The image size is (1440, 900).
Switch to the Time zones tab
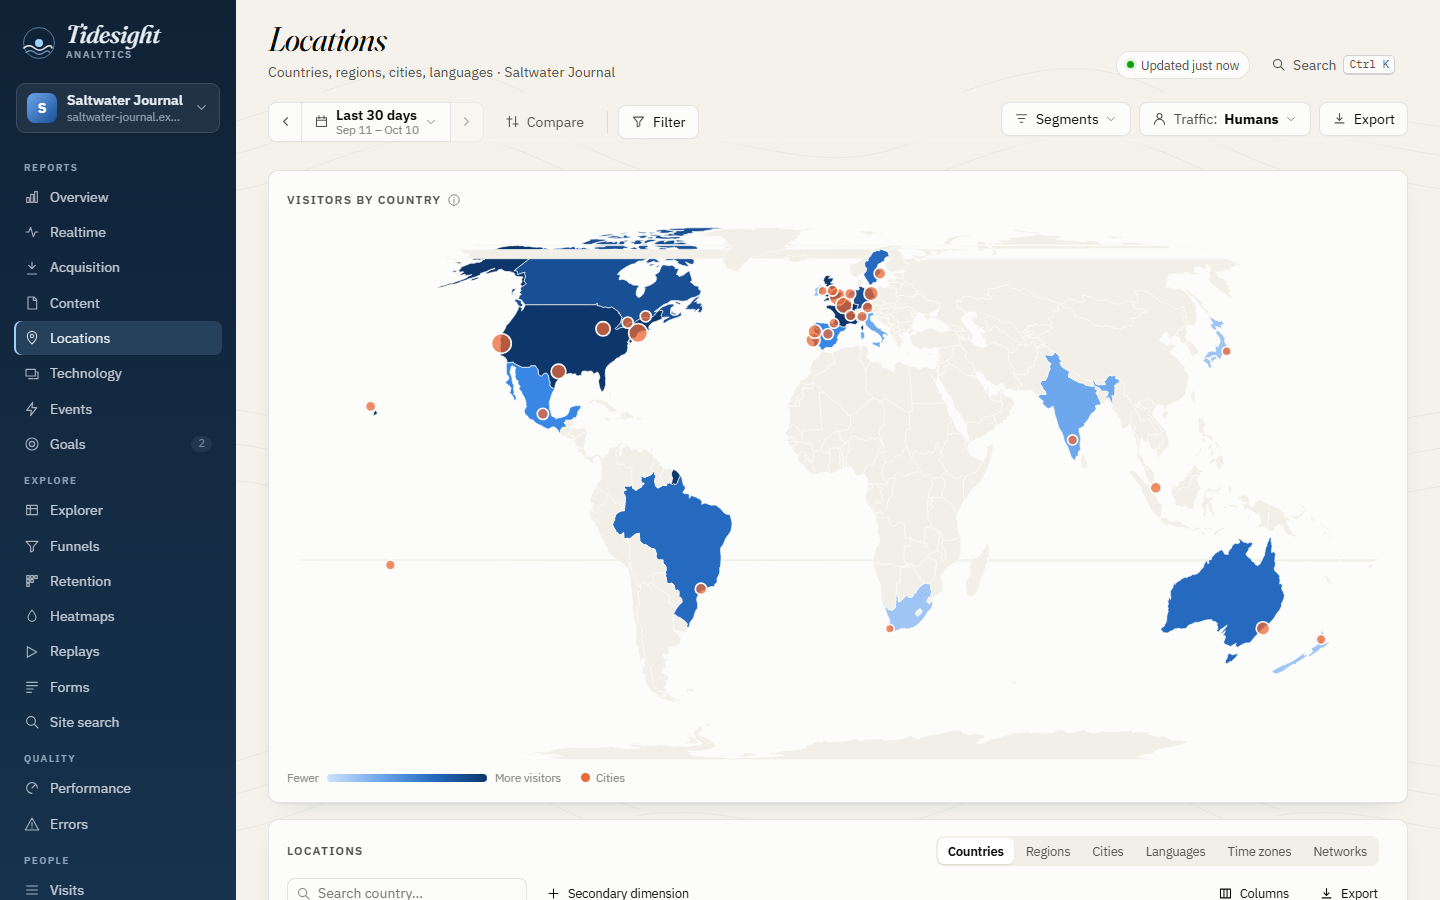tap(1259, 852)
